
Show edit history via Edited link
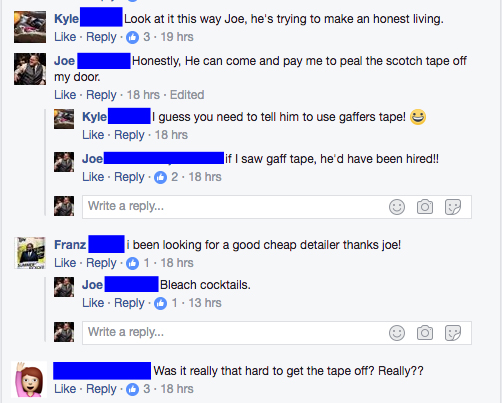(187, 95)
